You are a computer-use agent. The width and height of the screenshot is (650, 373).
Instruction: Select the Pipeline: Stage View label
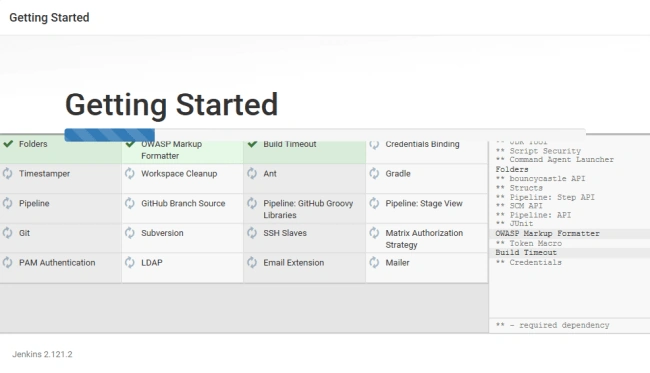pos(424,203)
